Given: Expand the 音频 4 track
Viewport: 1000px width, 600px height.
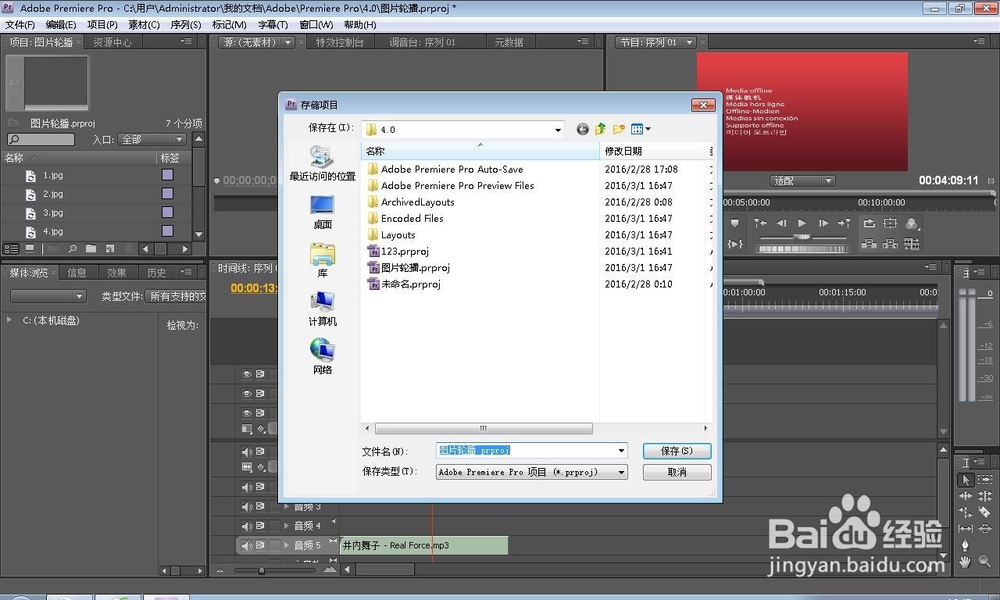Looking at the screenshot, I should pyautogui.click(x=286, y=526).
